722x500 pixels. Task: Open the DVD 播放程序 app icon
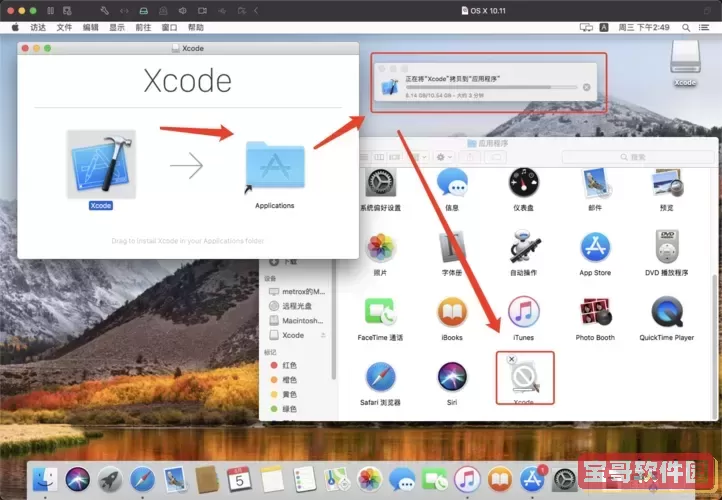click(667, 248)
